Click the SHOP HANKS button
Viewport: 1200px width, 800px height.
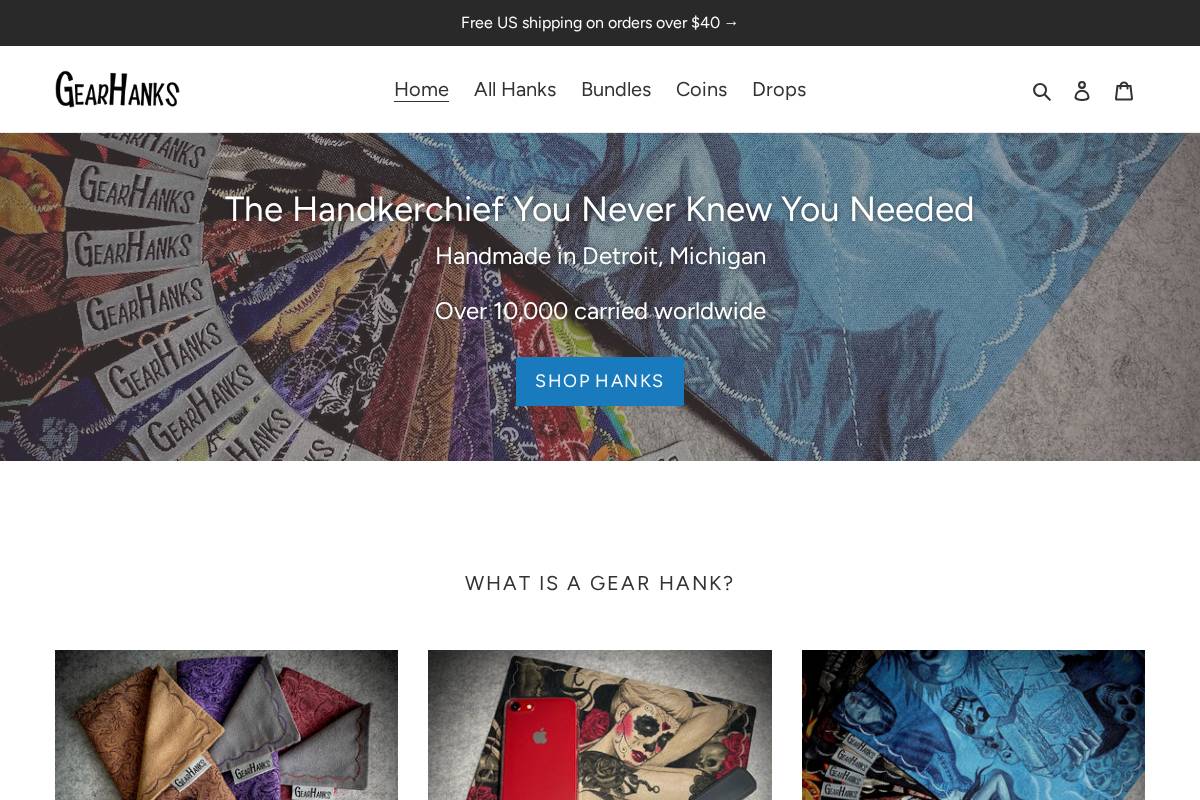(x=600, y=381)
